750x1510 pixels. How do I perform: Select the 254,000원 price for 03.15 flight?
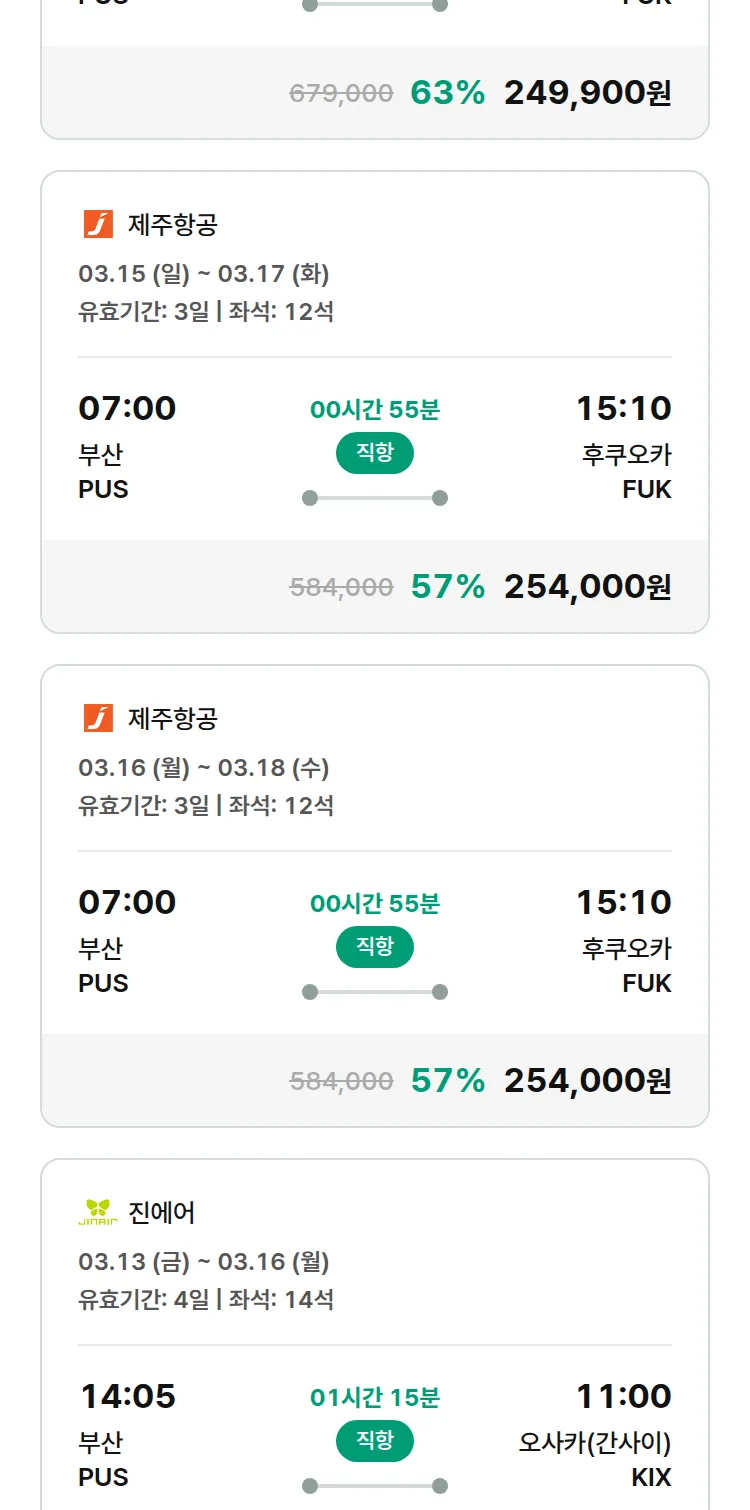pos(587,587)
